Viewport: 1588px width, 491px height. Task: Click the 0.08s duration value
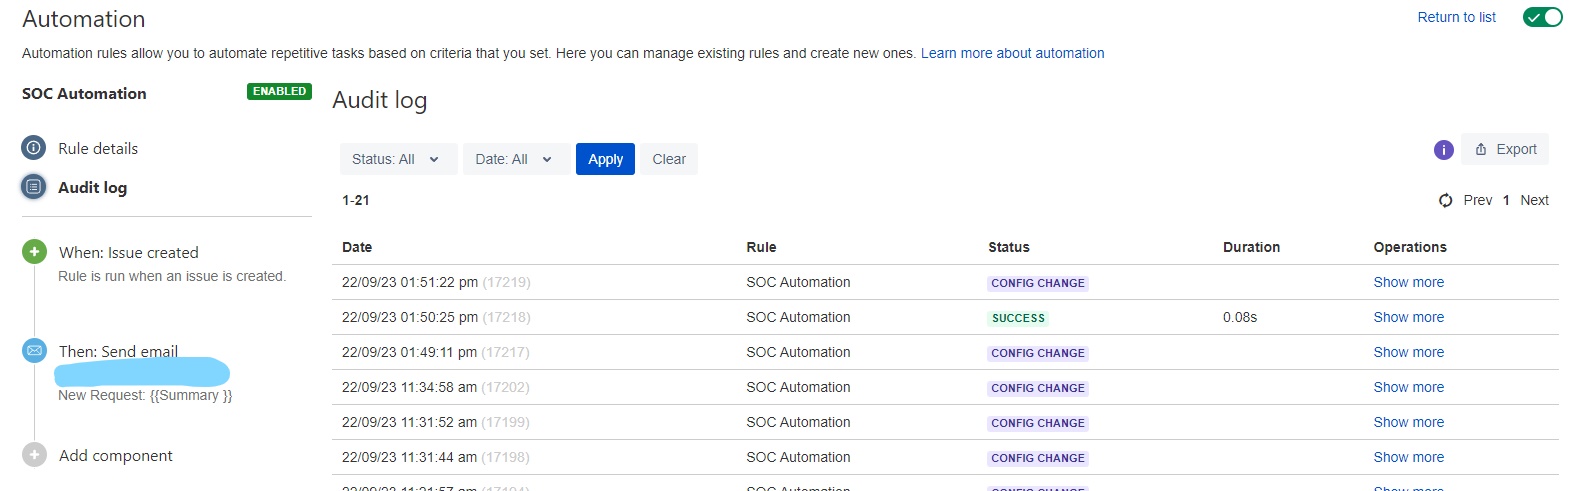(1240, 317)
